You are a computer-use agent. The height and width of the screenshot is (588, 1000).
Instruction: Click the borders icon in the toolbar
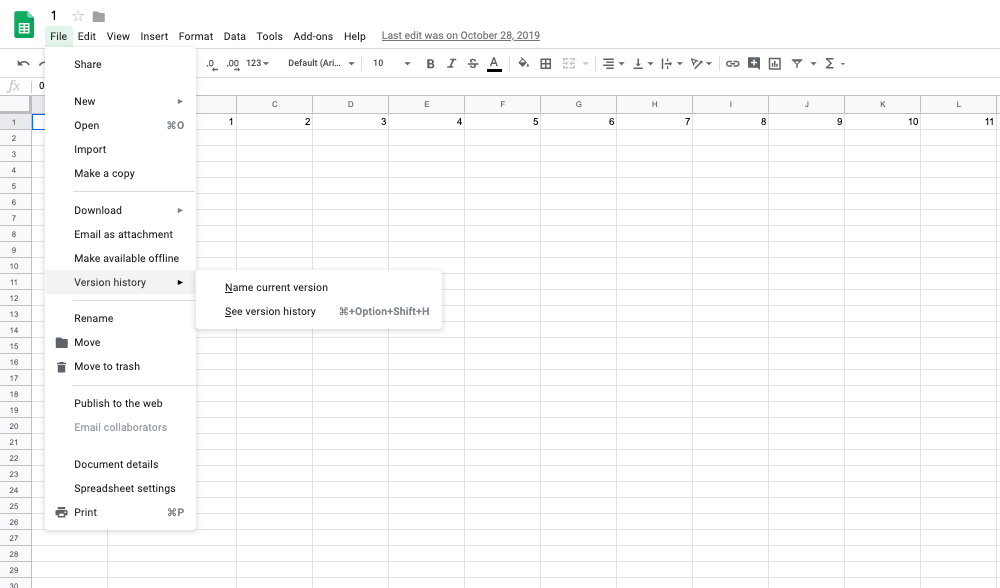(546, 63)
